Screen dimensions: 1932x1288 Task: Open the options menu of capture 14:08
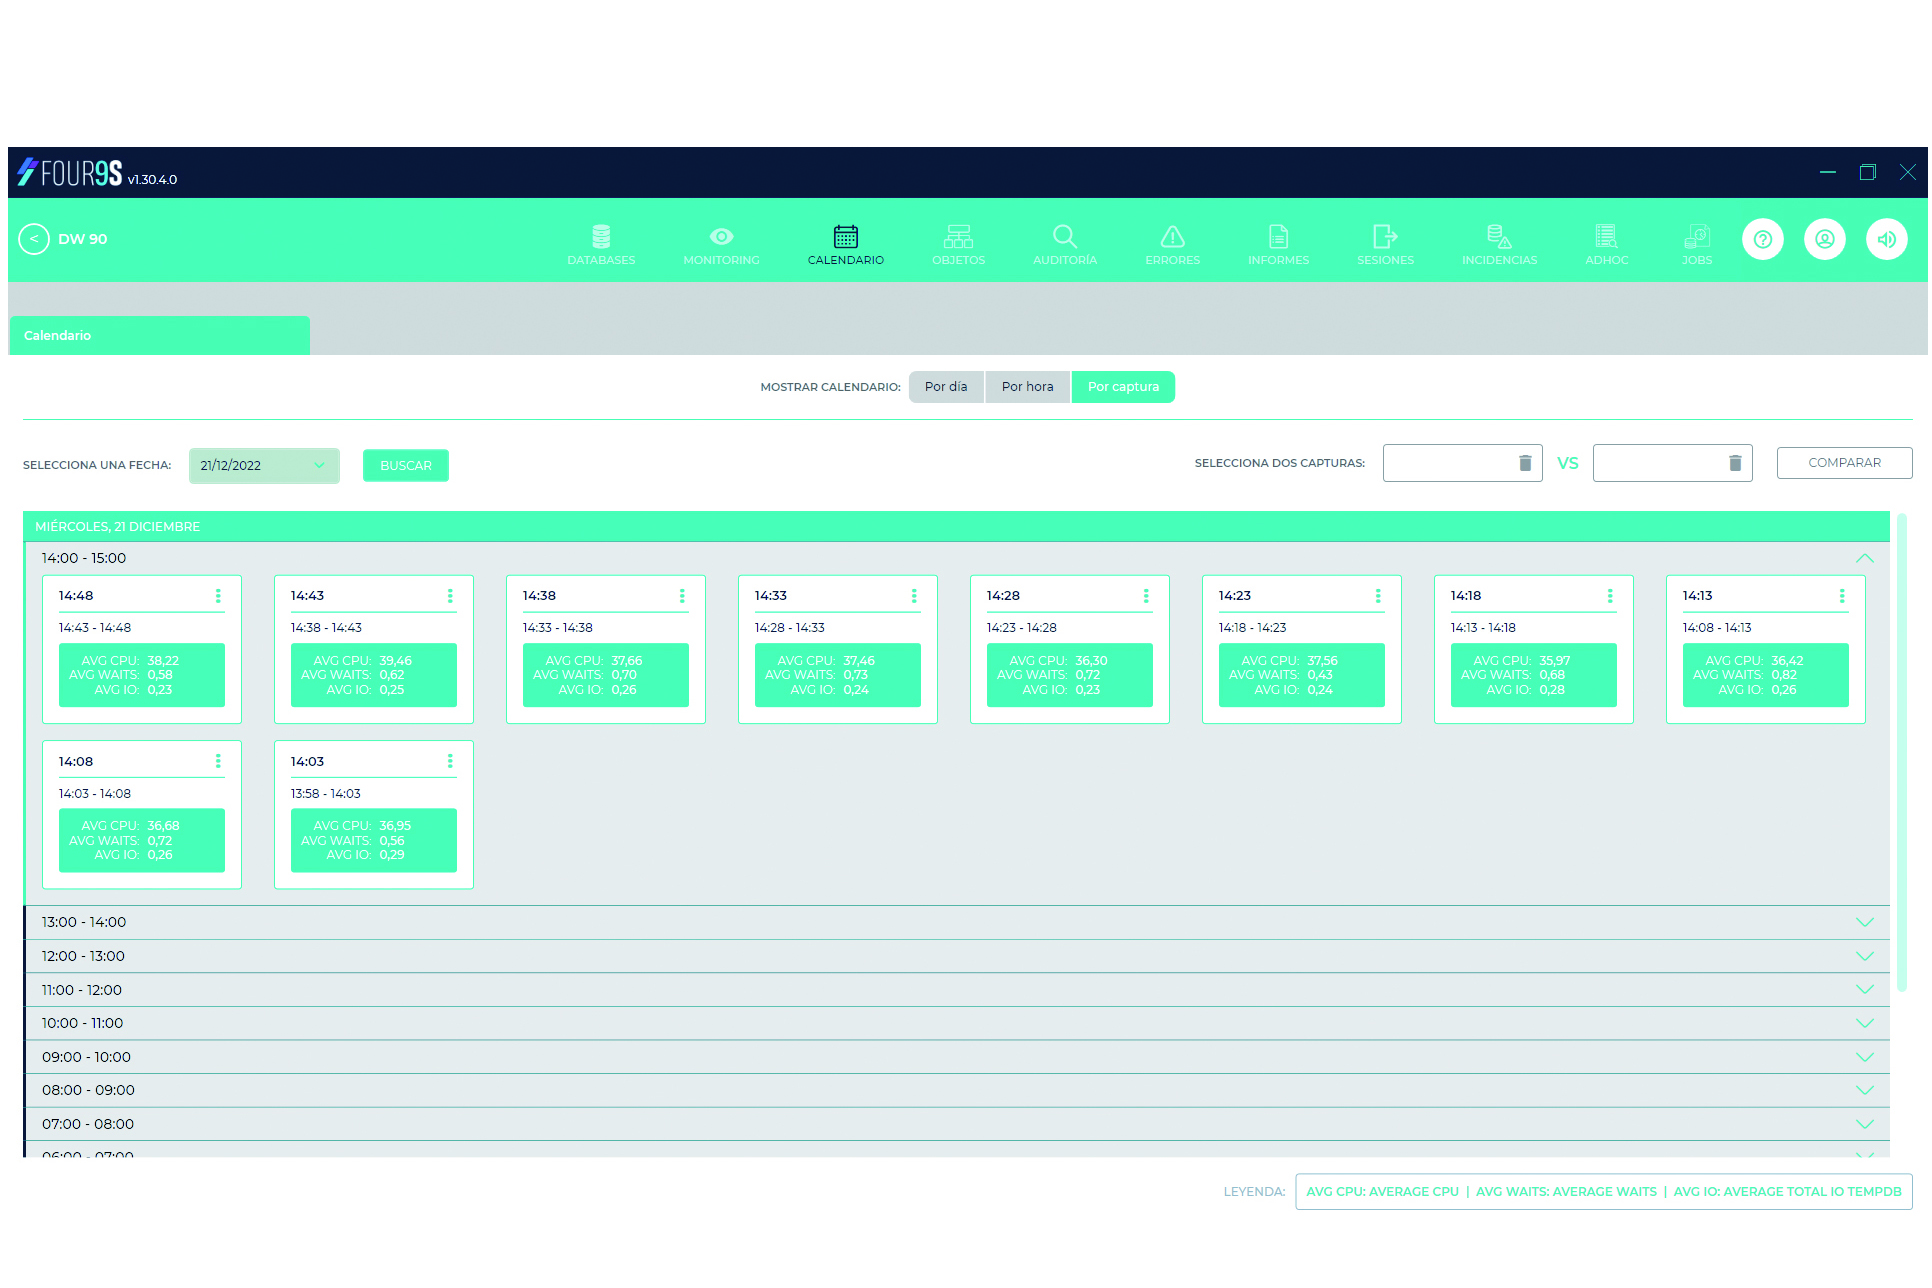[218, 761]
